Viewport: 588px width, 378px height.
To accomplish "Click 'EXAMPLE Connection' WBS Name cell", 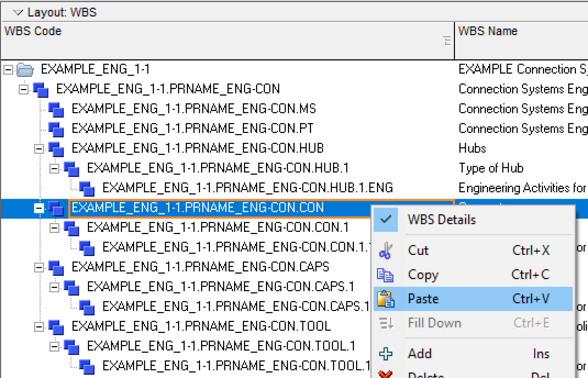I will pos(523,69).
